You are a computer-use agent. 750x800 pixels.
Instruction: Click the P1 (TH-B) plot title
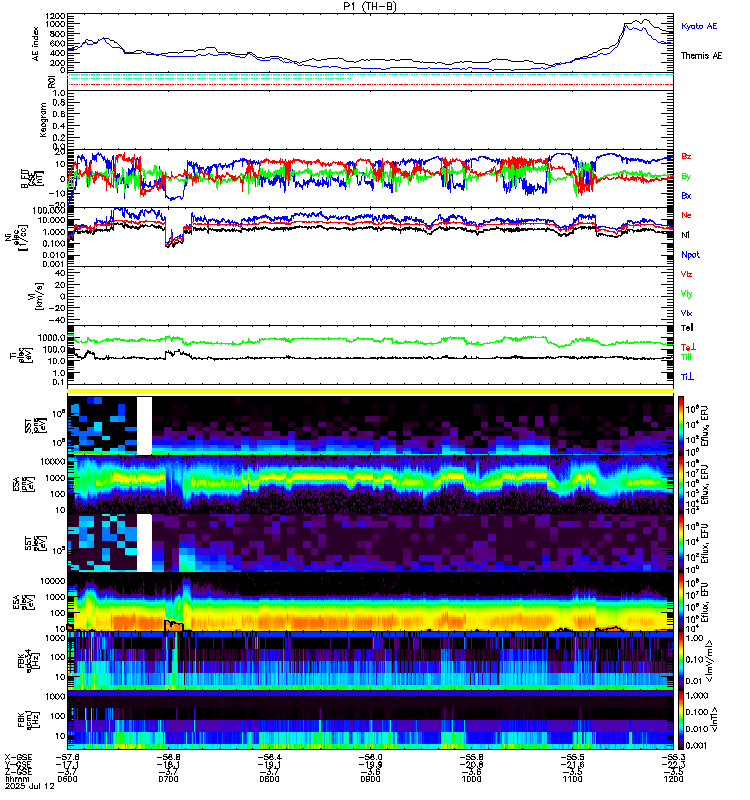(369, 6)
